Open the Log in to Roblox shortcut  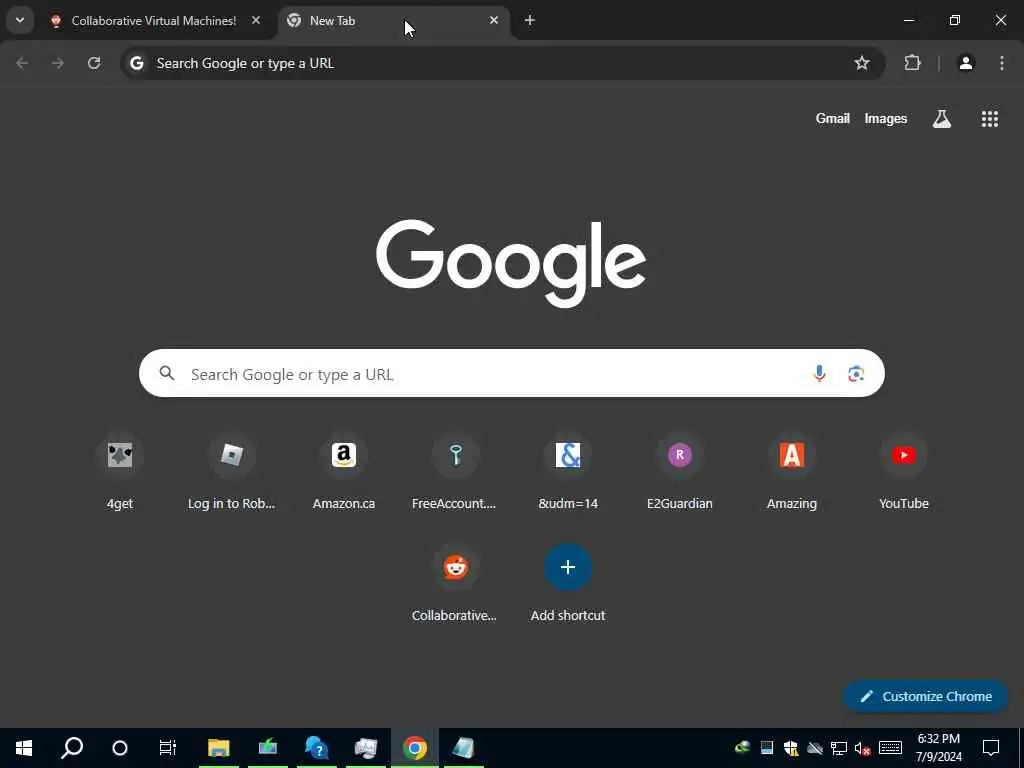click(231, 470)
